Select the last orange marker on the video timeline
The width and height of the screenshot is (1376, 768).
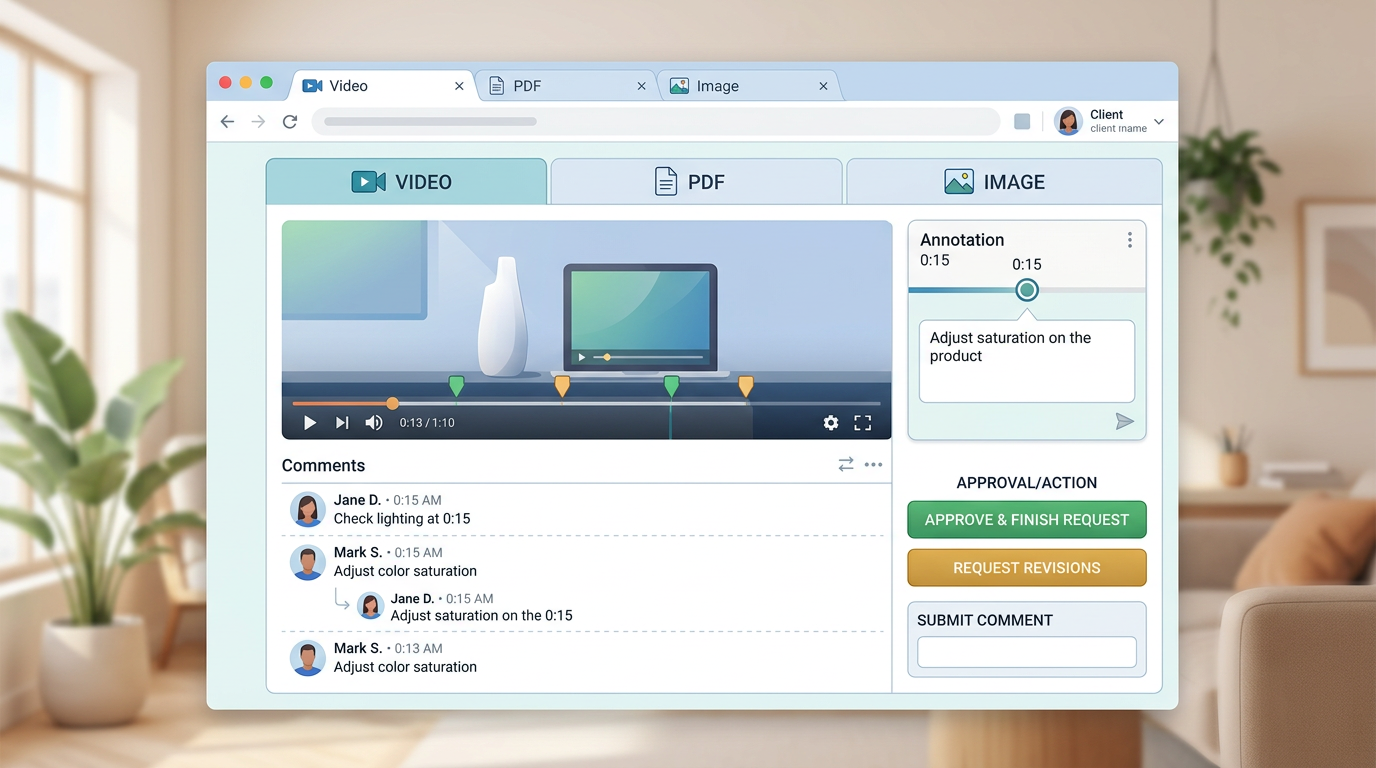746,386
